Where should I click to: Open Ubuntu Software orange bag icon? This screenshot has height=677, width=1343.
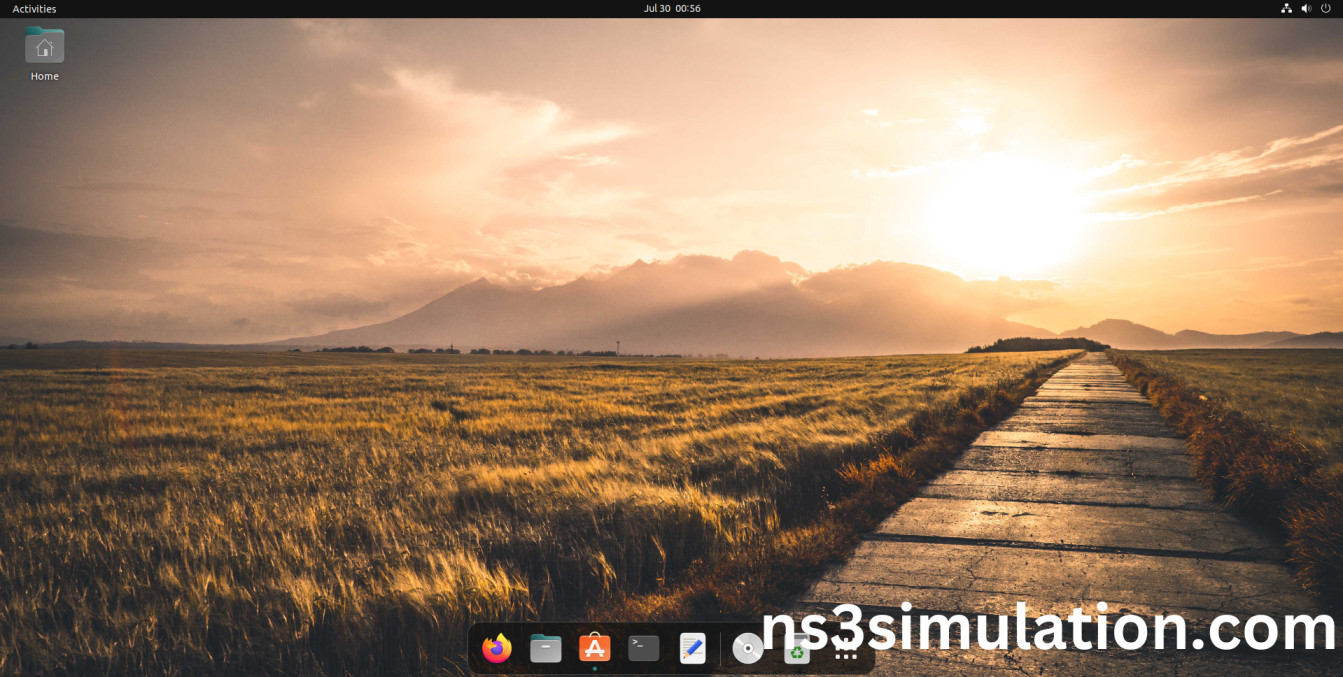pos(594,648)
